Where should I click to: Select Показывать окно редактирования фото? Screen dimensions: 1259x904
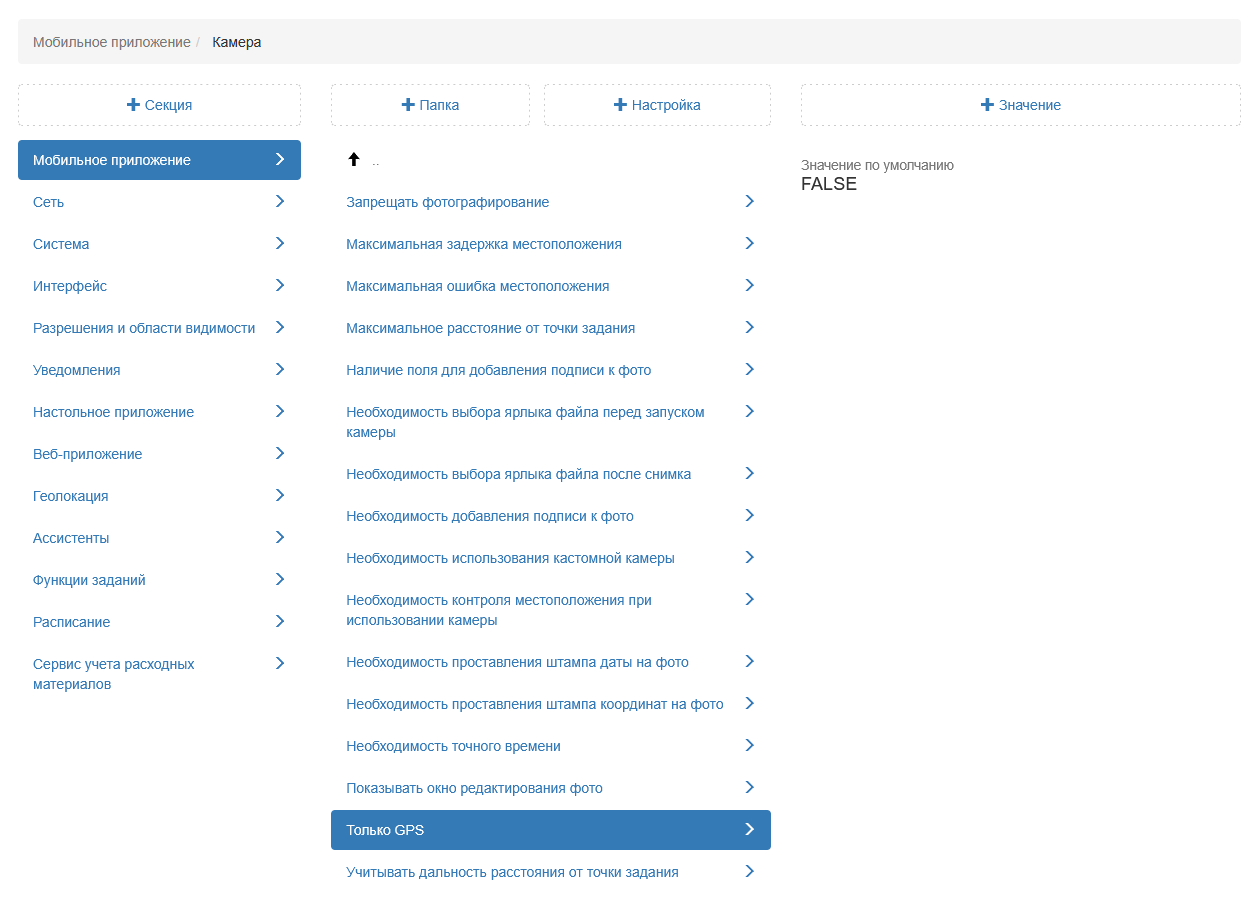474,788
